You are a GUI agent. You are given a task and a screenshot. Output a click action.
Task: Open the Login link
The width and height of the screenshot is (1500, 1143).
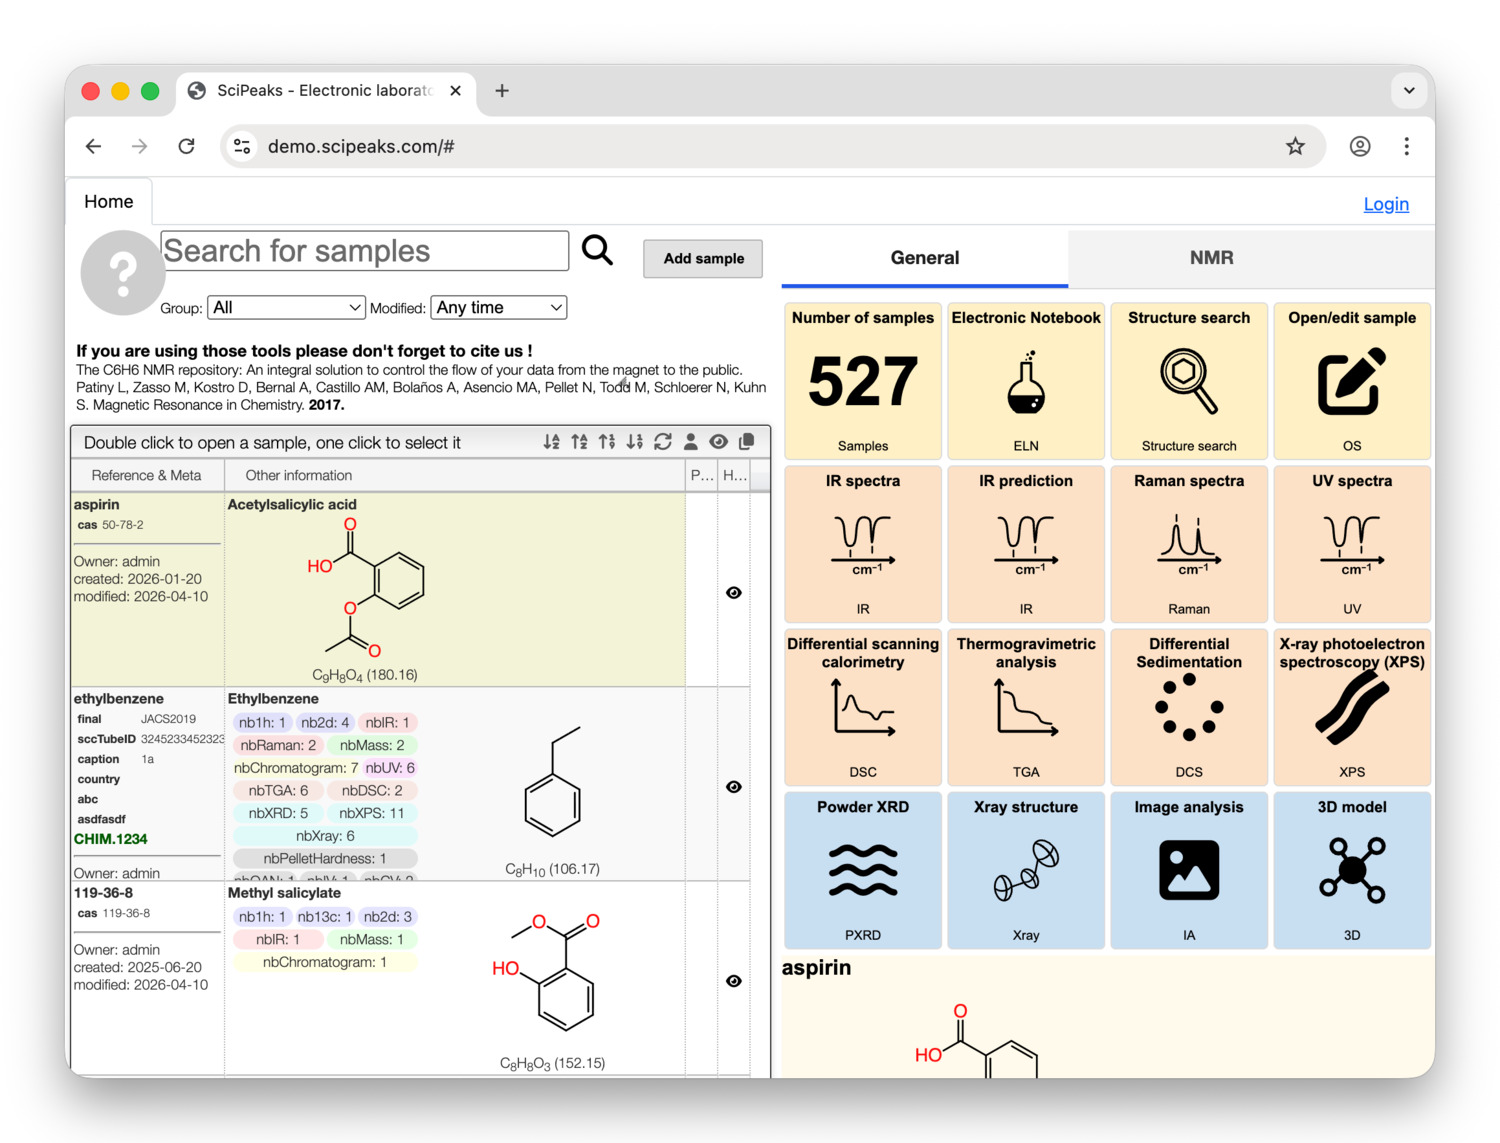click(x=1385, y=203)
